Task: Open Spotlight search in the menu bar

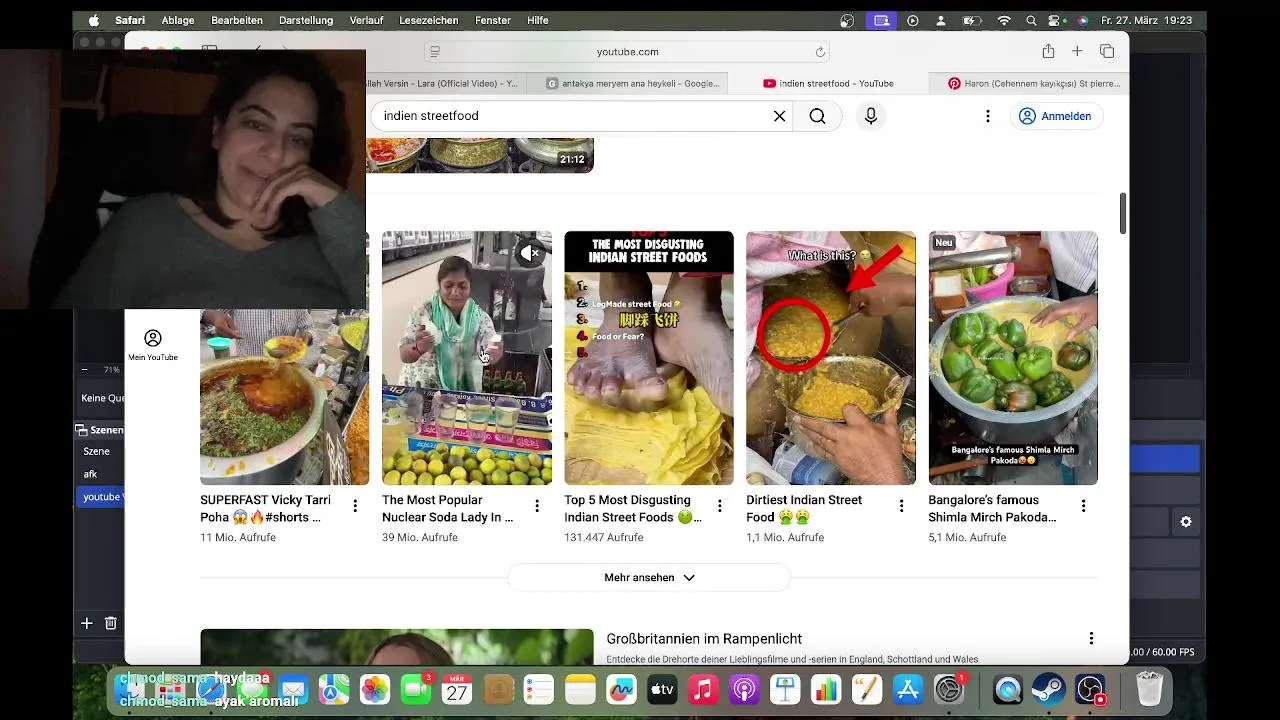Action: tap(1031, 20)
